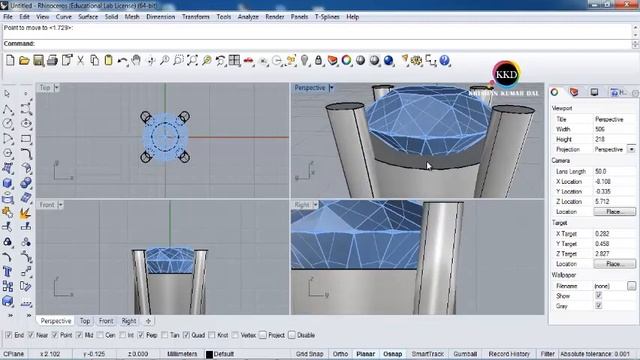Click the New file icon
The image size is (640, 360).
[x=10, y=61]
